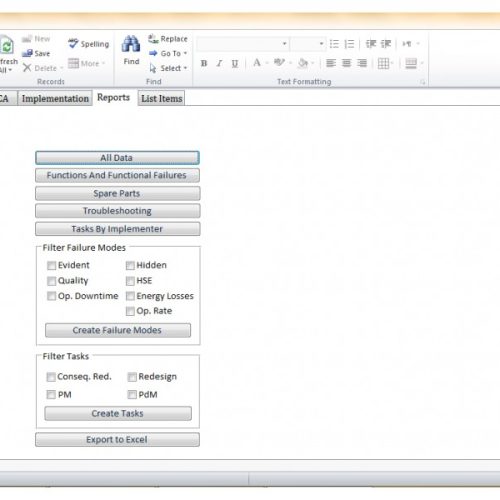The image size is (500, 500).
Task: Open the Spare Parts report
Action: pyautogui.click(x=117, y=193)
